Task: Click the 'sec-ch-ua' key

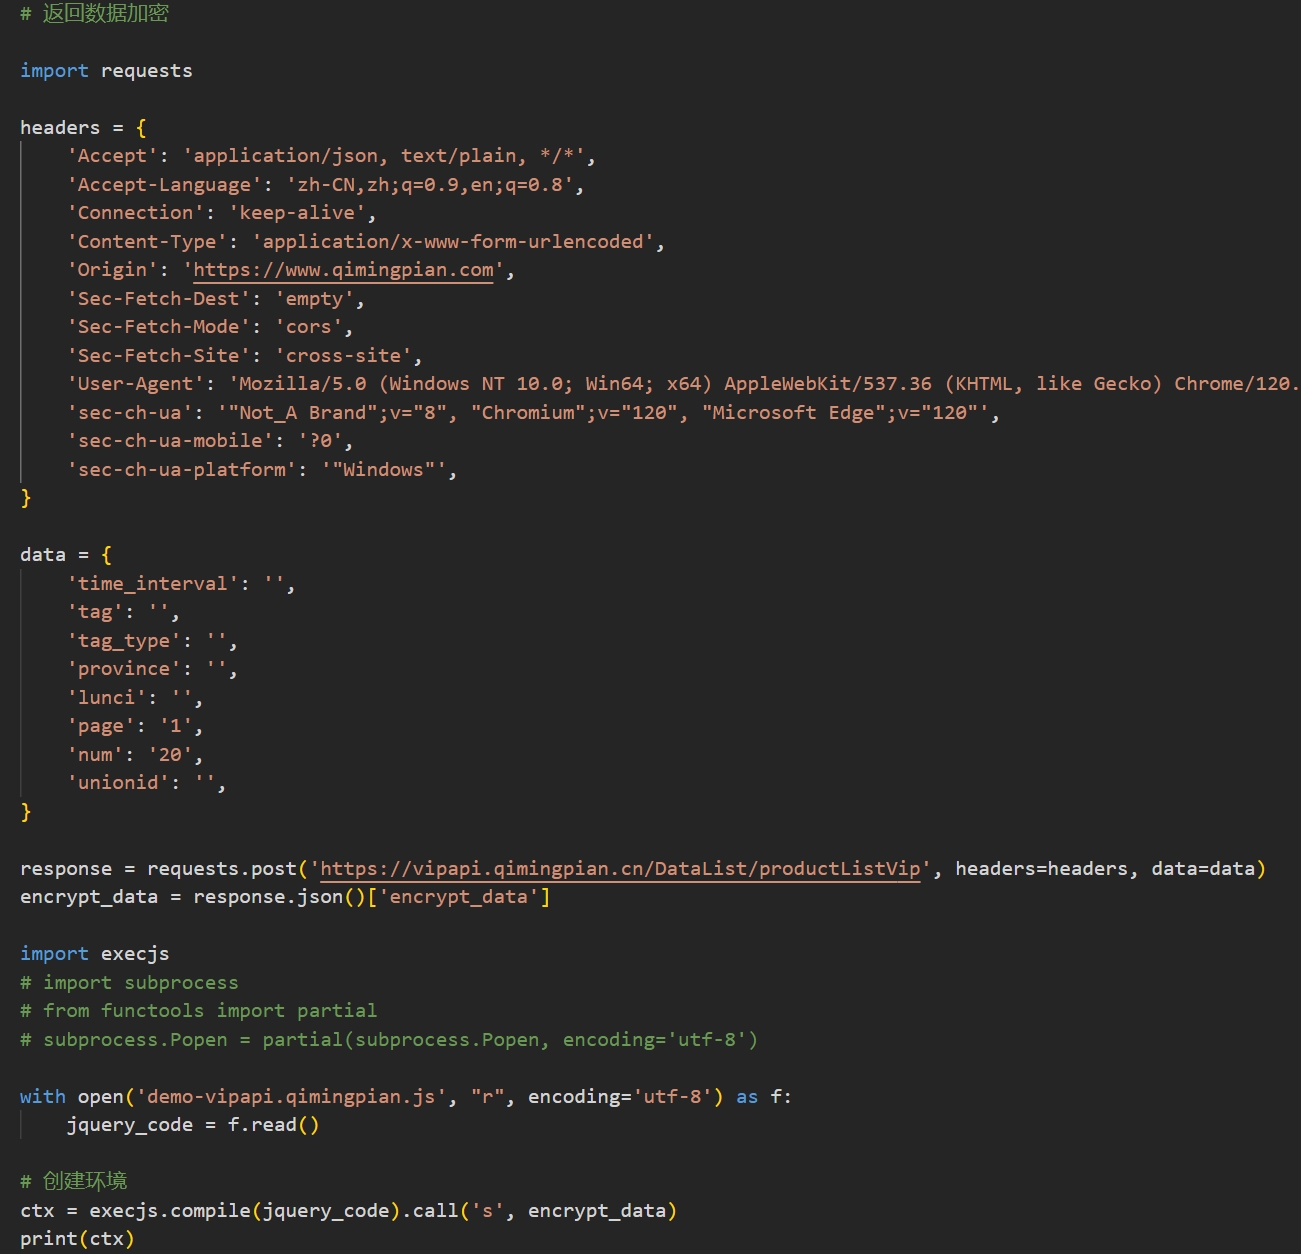Action: tap(129, 413)
